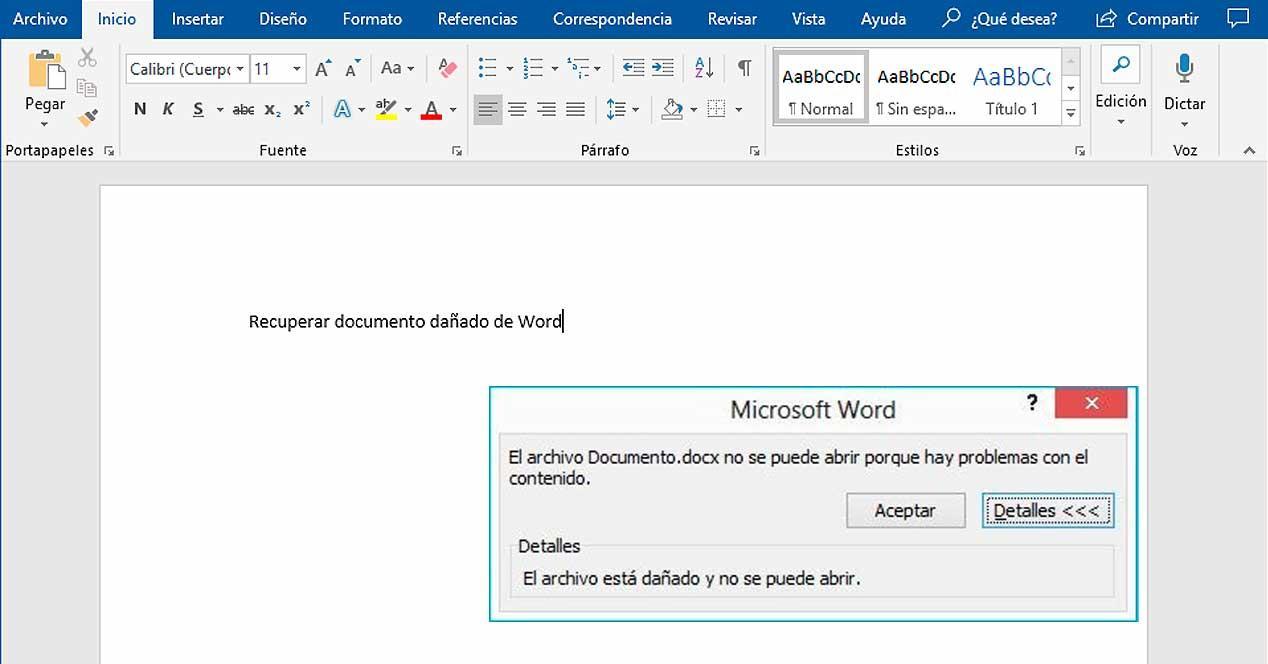Expand the styles gallery more arrow
Viewport: 1268px width, 664px height.
tap(1071, 113)
